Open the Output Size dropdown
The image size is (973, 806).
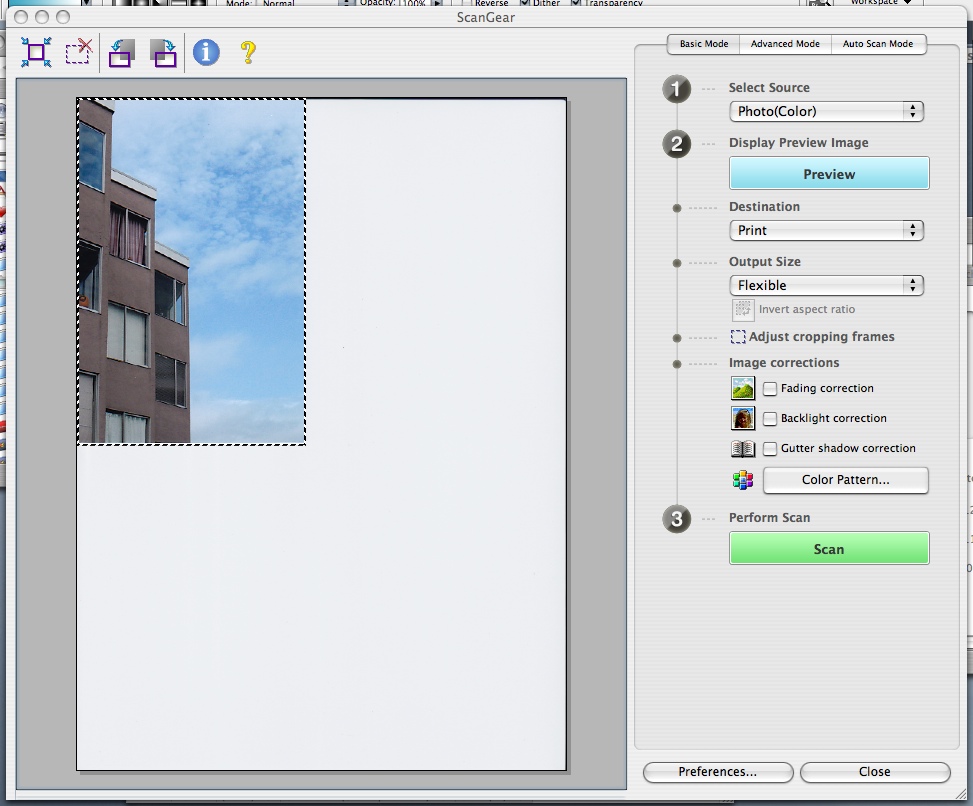pos(826,285)
